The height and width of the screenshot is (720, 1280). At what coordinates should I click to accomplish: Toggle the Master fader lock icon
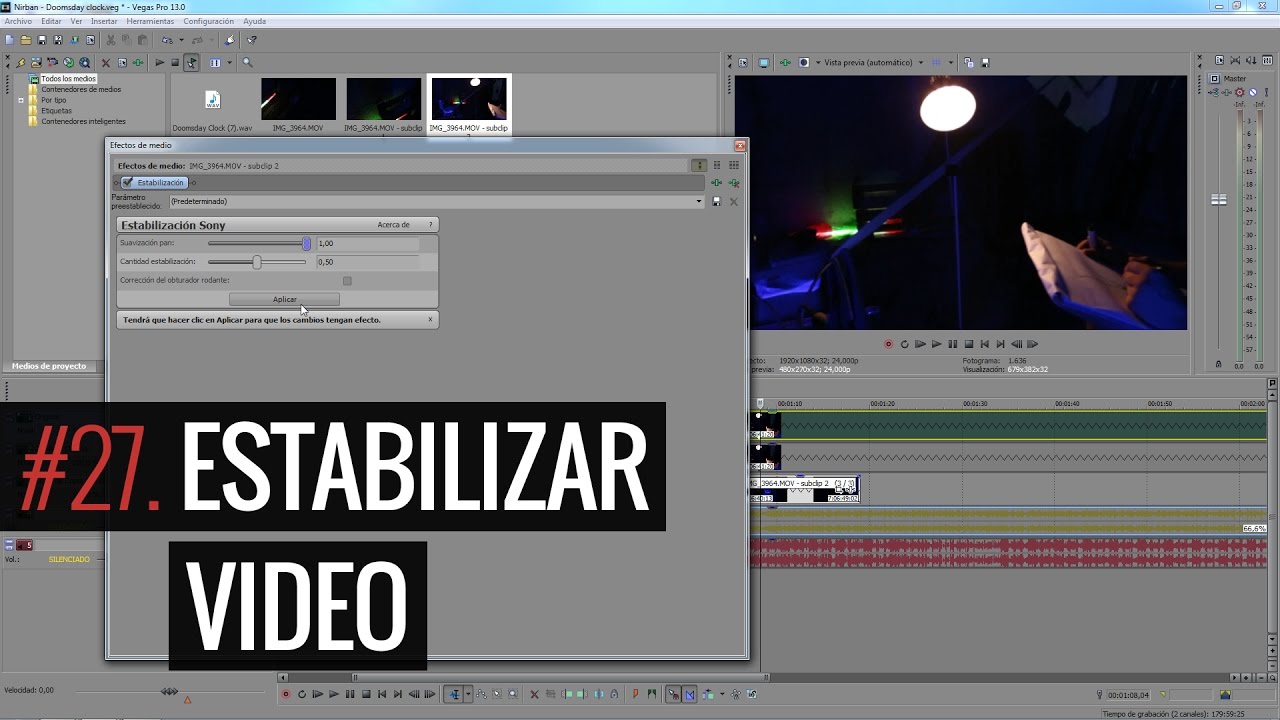tap(1219, 364)
